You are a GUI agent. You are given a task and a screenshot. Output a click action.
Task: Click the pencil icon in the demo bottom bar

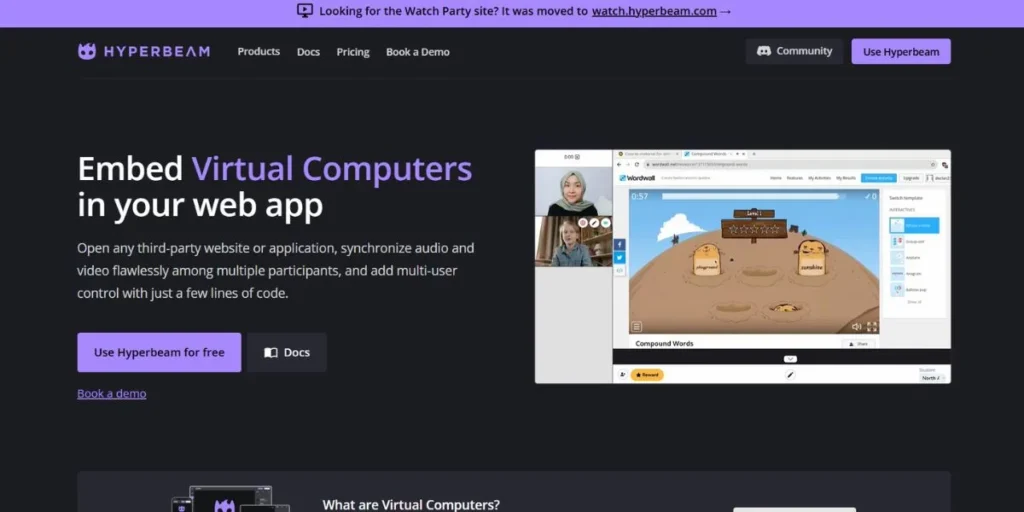tap(790, 375)
